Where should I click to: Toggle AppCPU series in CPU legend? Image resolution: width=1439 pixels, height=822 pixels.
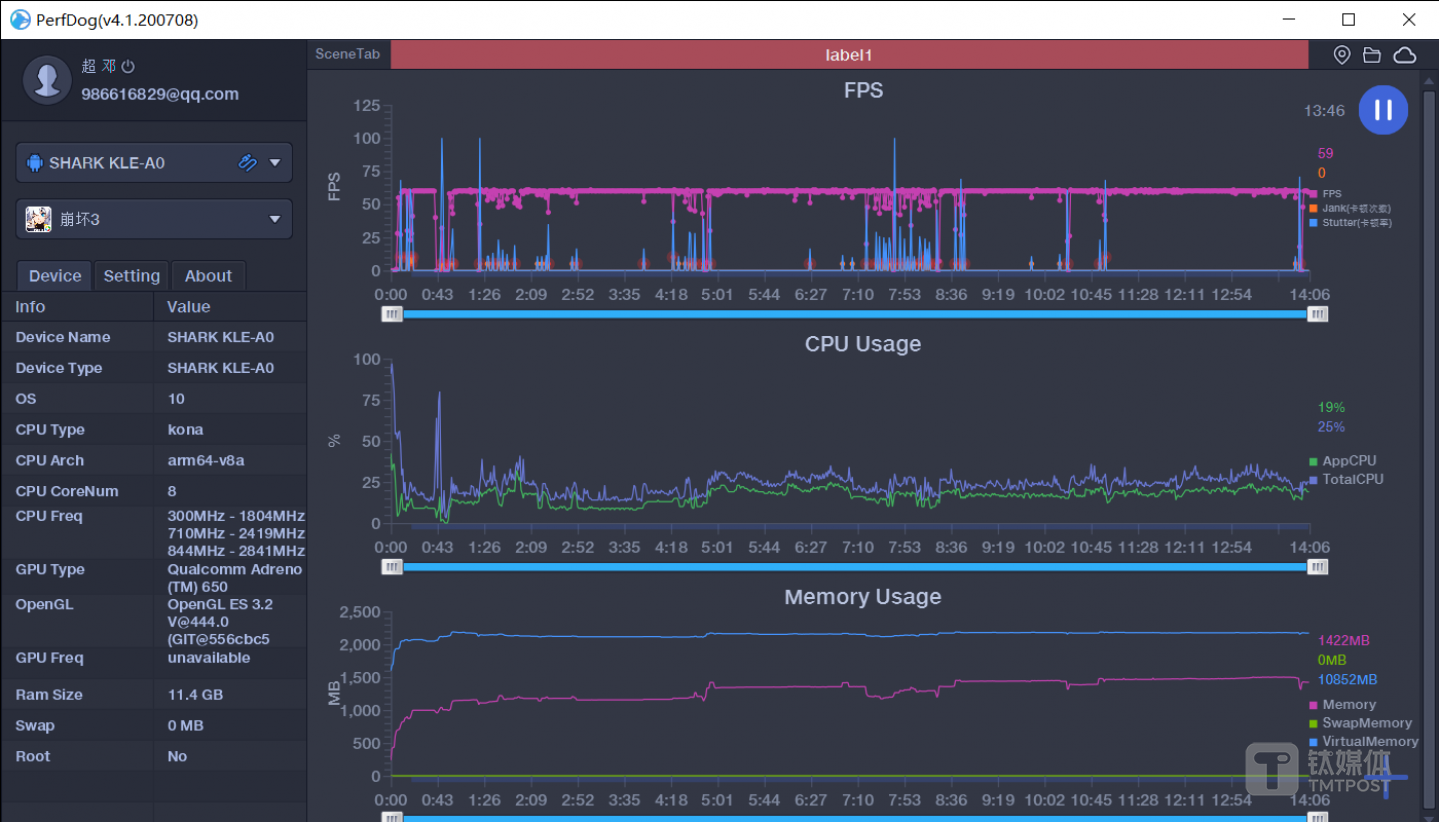coord(1348,461)
